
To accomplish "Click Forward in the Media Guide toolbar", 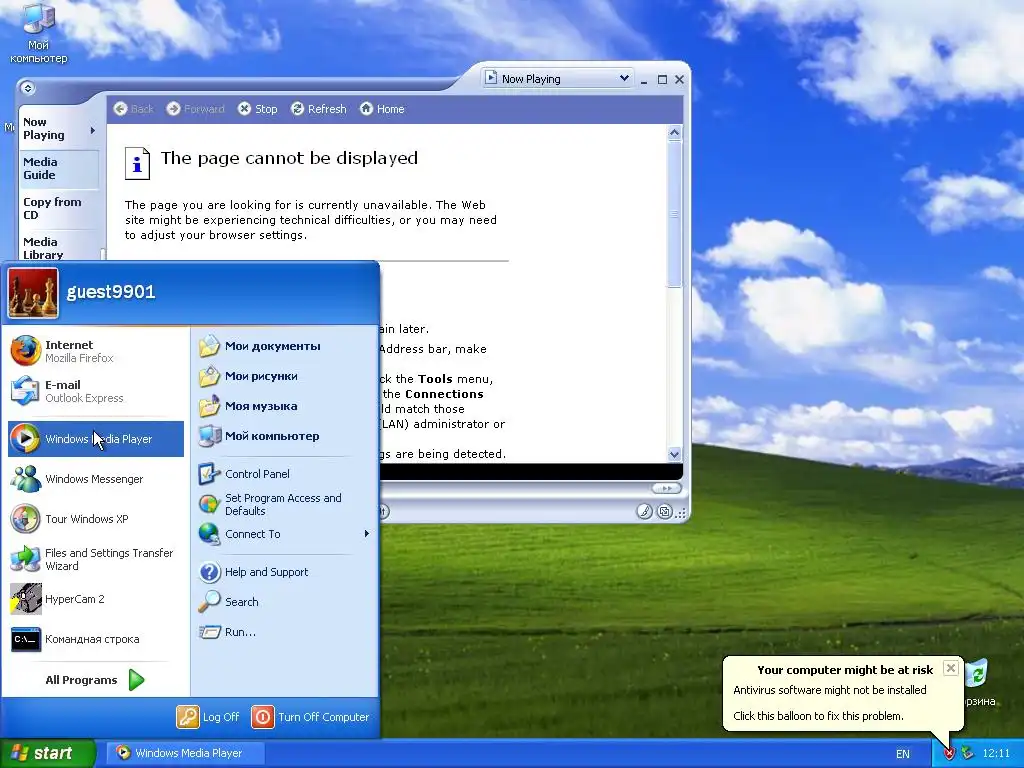I will tap(195, 108).
